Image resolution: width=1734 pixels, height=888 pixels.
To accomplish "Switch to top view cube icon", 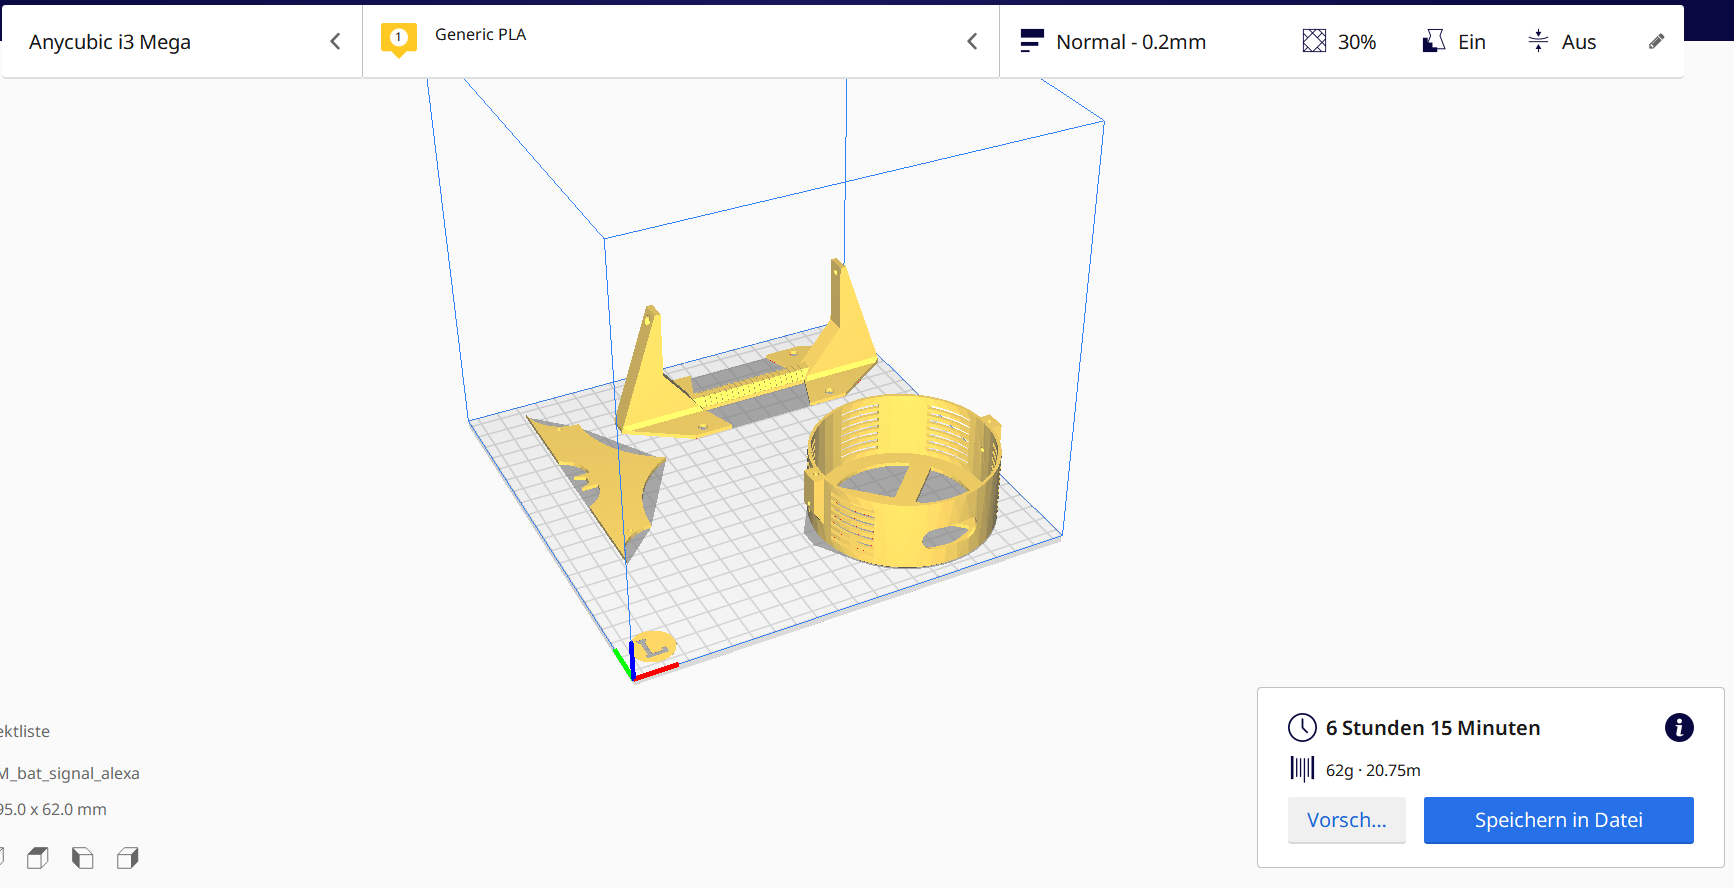I will pos(38,858).
